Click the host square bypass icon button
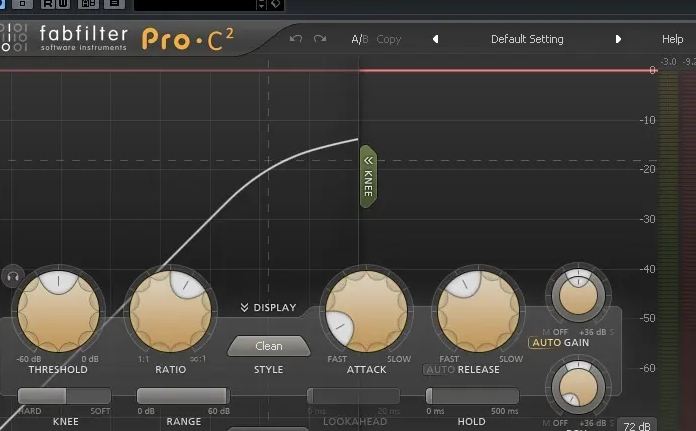Image resolution: width=696 pixels, height=431 pixels. pyautogui.click(x=22, y=4)
